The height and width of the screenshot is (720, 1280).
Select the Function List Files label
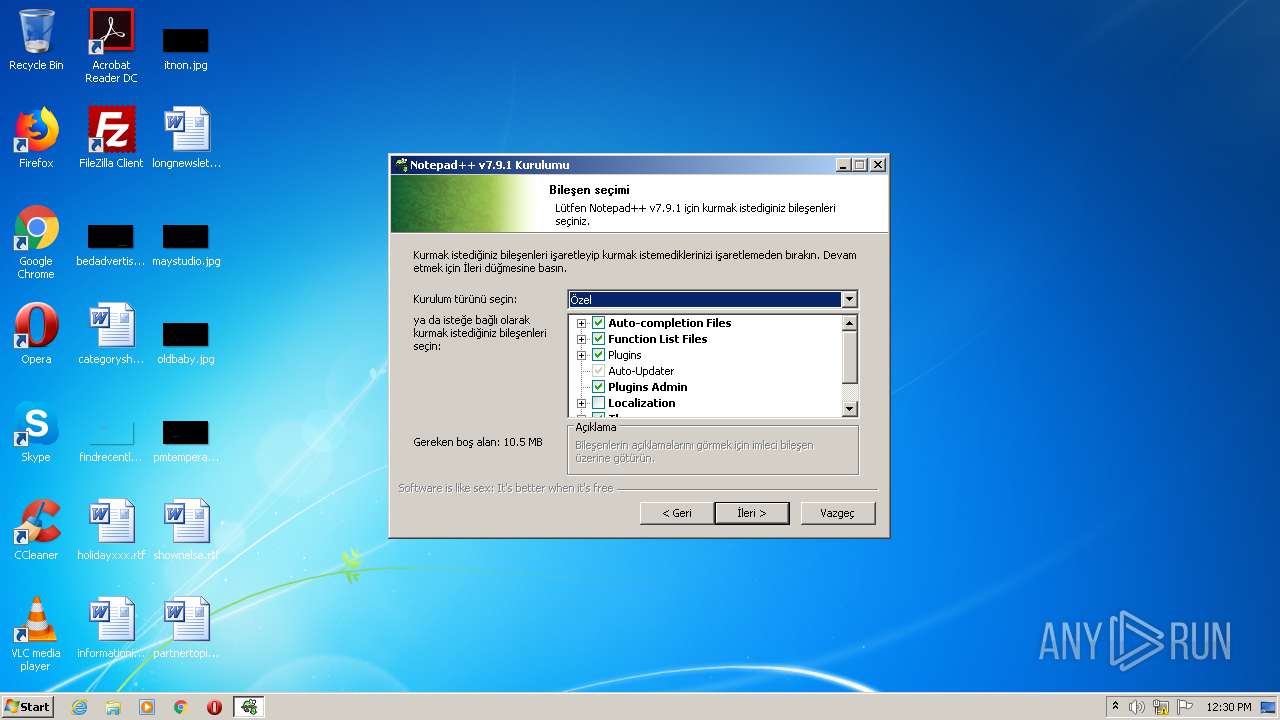(x=658, y=339)
